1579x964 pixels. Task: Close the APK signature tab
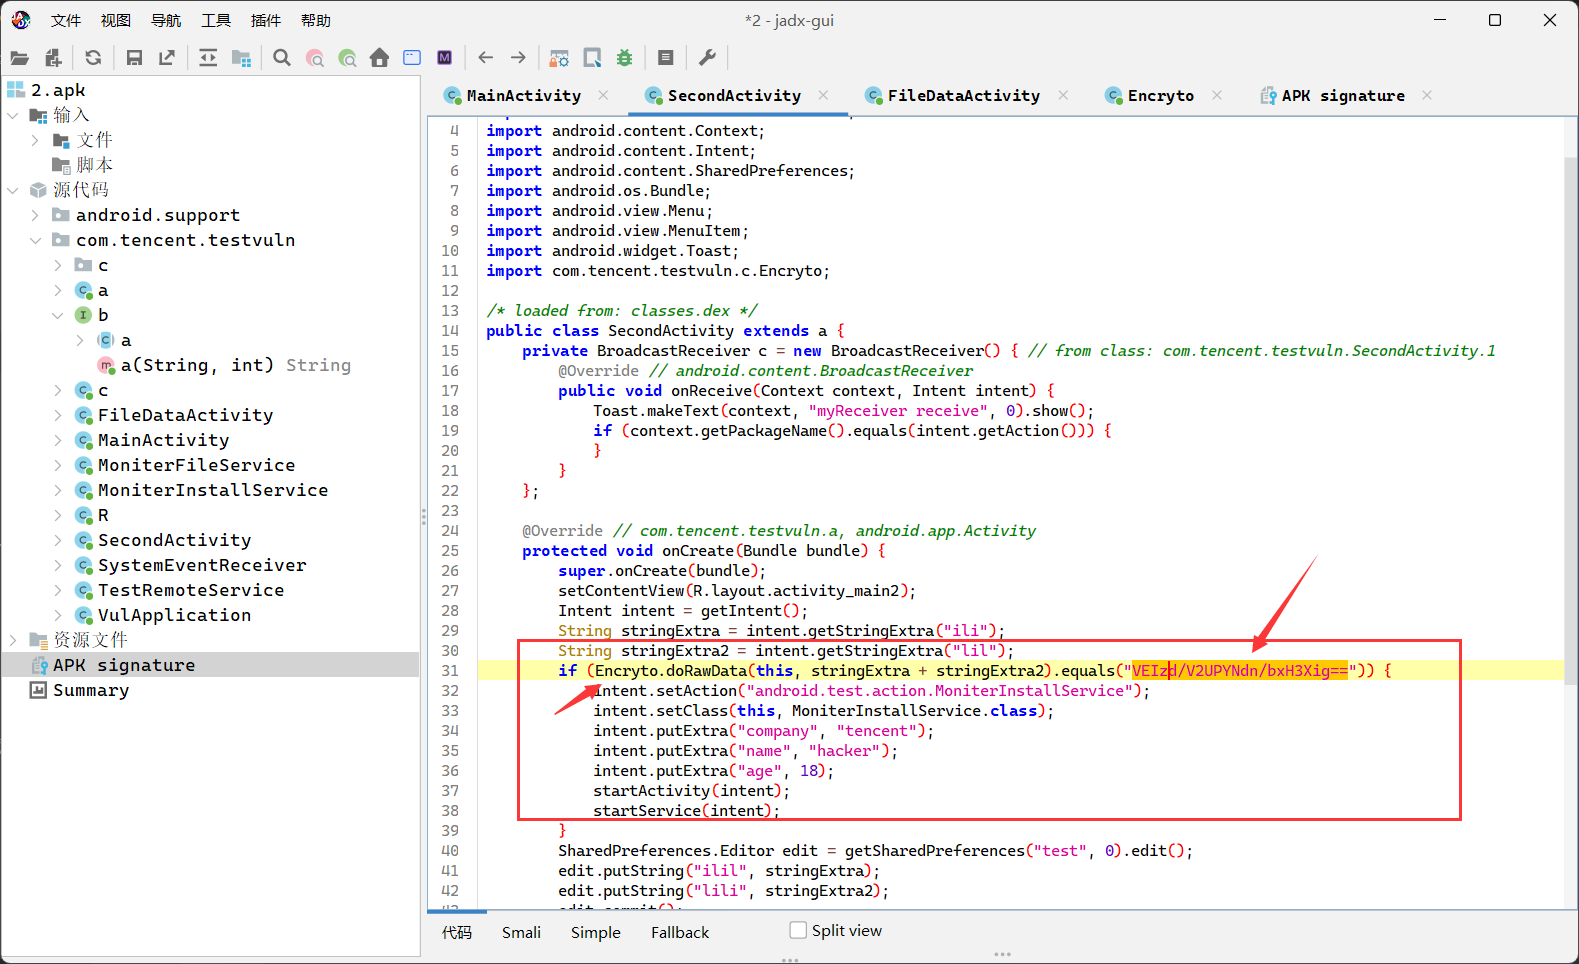coord(1427,95)
